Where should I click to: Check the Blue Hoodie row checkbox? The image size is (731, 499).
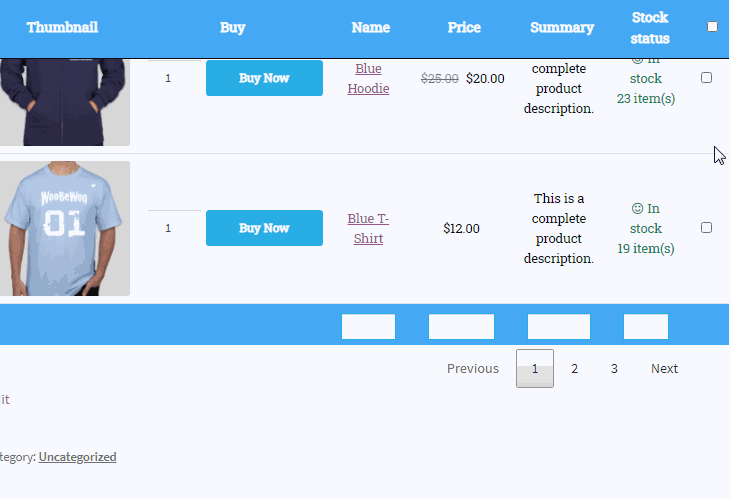coord(706,77)
